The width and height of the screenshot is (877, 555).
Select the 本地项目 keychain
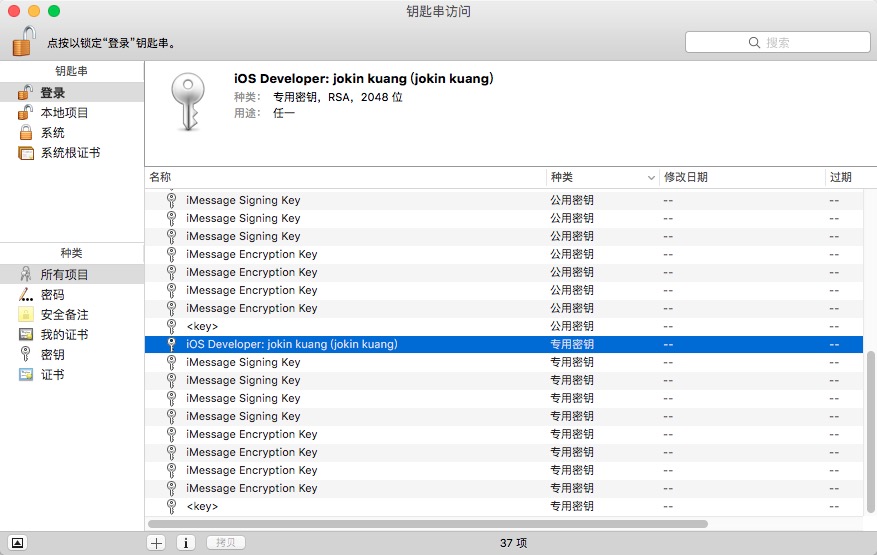click(72, 112)
